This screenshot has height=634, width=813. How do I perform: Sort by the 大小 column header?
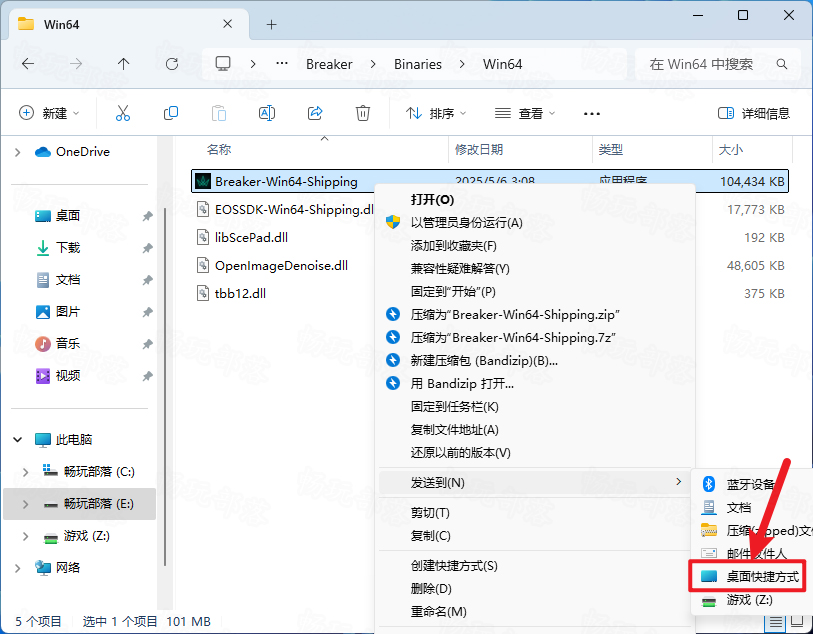[x=731, y=150]
